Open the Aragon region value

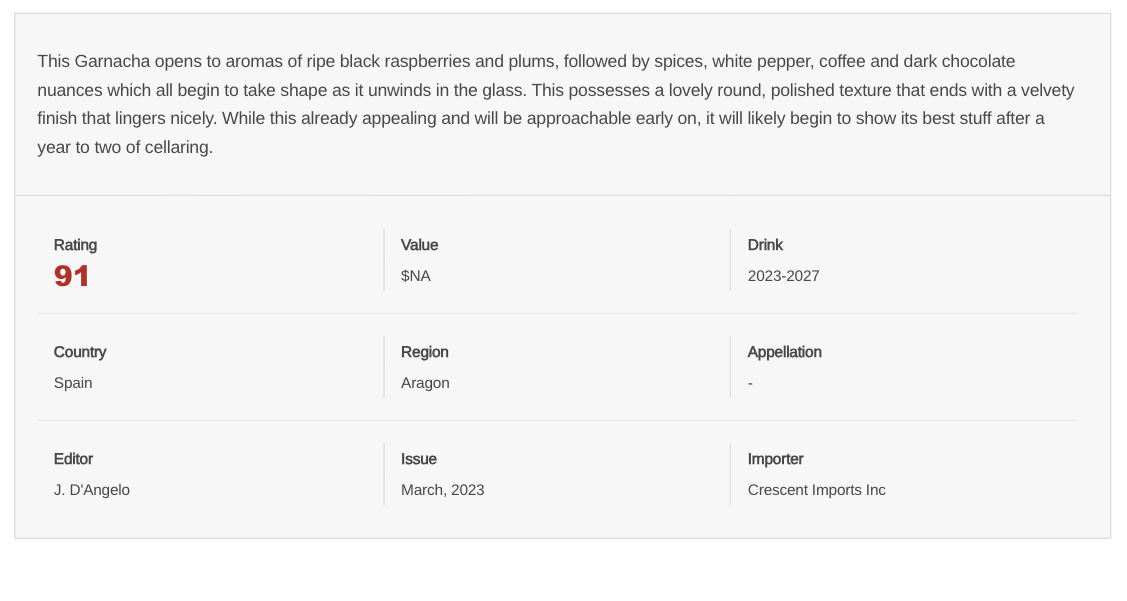click(x=425, y=383)
